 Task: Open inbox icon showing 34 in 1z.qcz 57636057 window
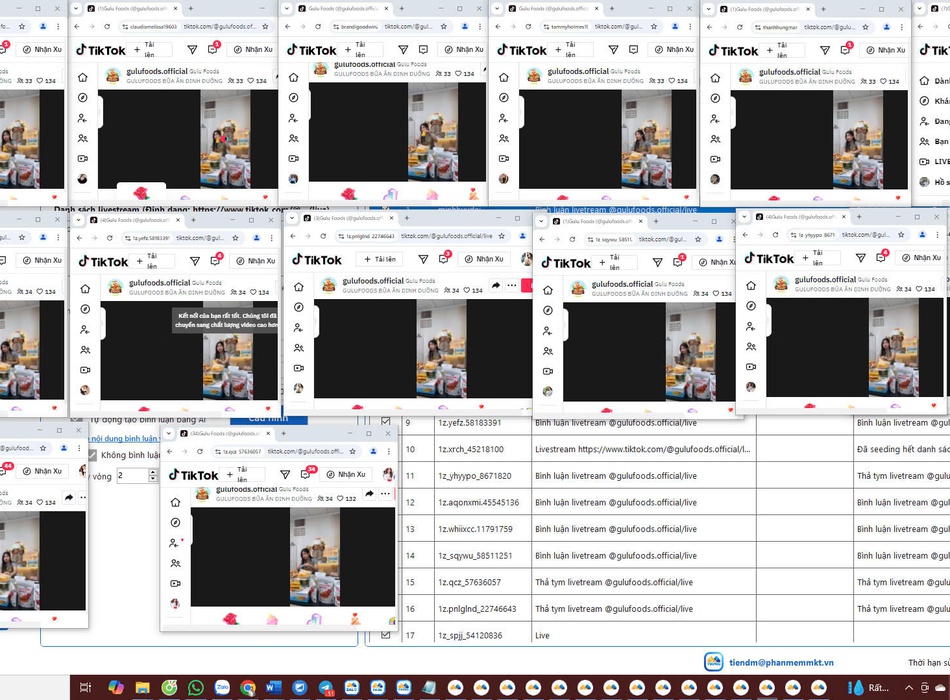(x=306, y=474)
